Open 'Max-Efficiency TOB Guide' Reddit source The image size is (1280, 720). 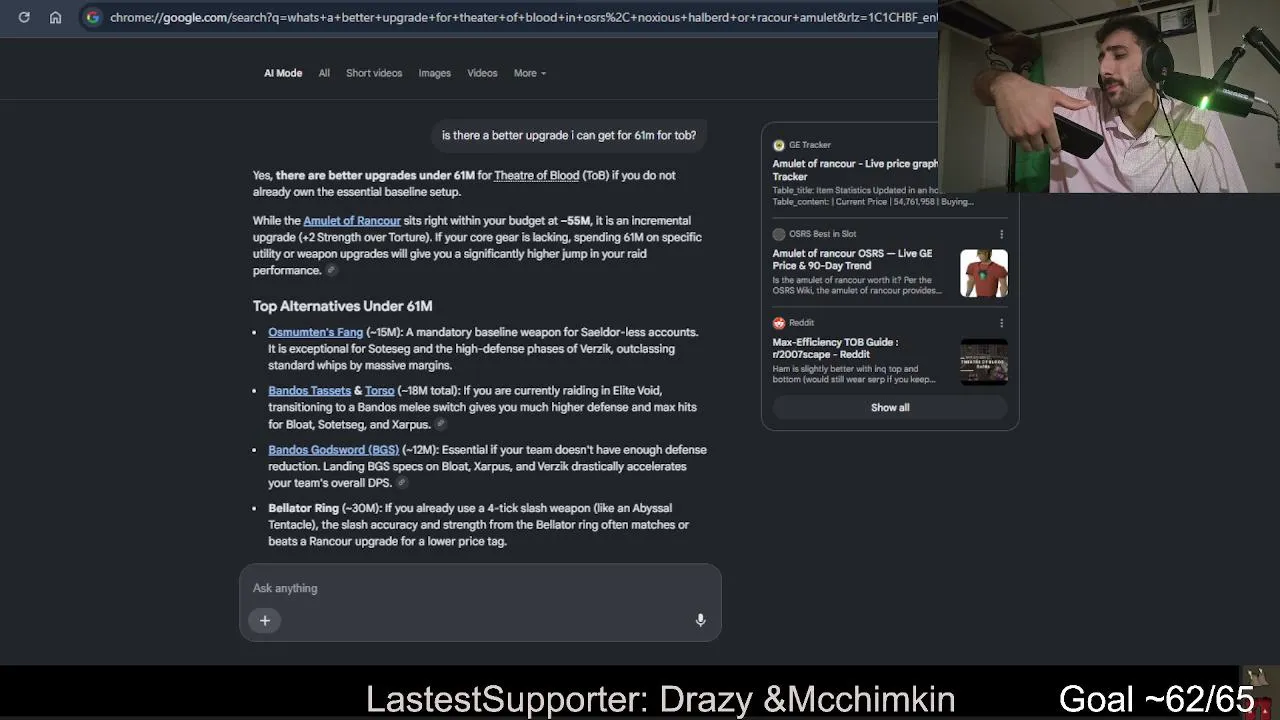[x=835, y=348]
